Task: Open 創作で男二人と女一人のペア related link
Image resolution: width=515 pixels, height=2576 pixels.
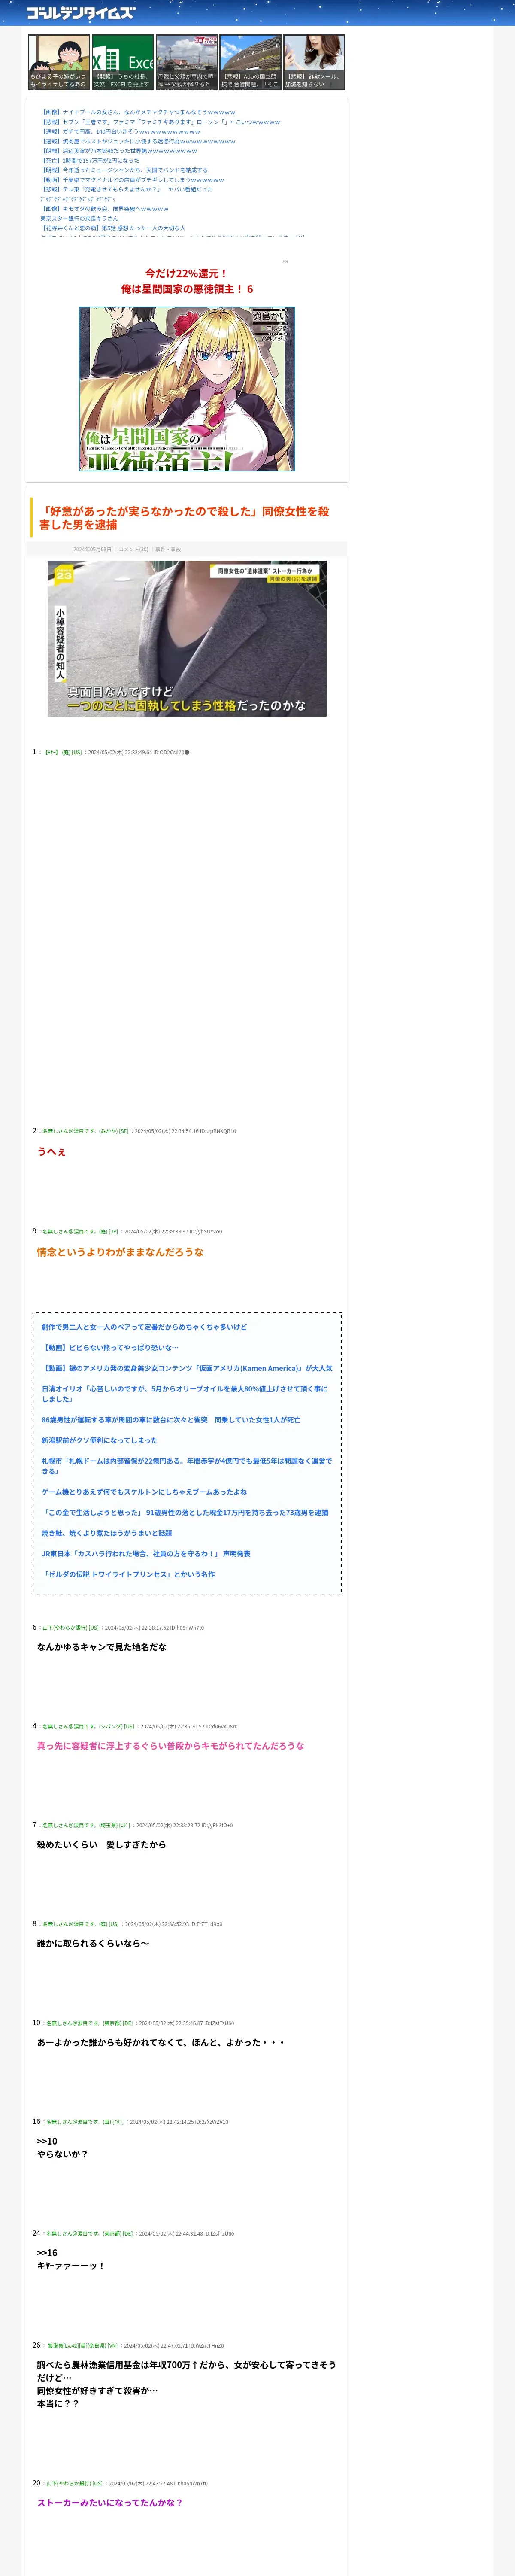Action: pyautogui.click(x=144, y=1327)
